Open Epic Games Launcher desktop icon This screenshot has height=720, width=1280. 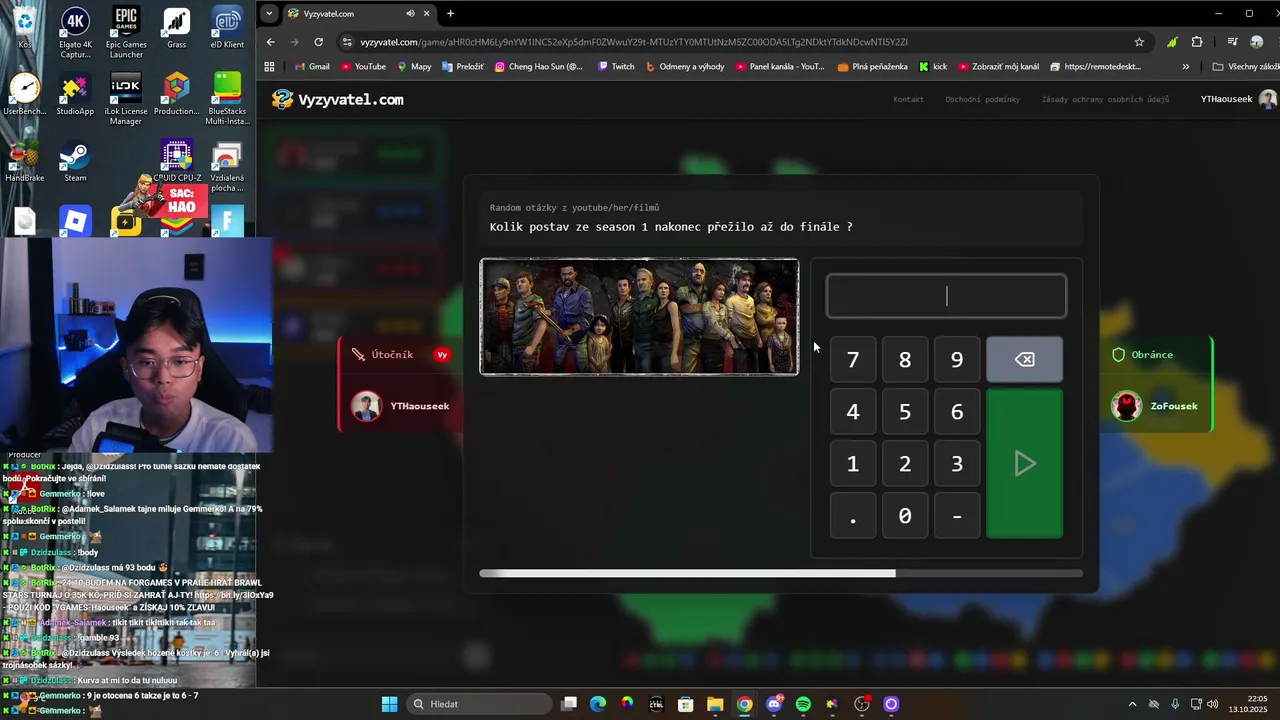pyautogui.click(x=126, y=33)
